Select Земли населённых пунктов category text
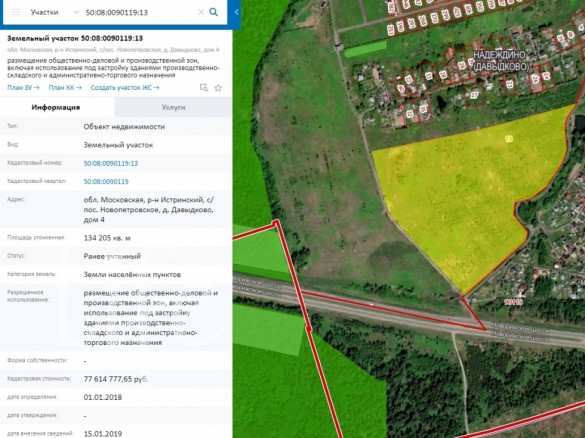This screenshot has width=585, height=438. (x=132, y=275)
